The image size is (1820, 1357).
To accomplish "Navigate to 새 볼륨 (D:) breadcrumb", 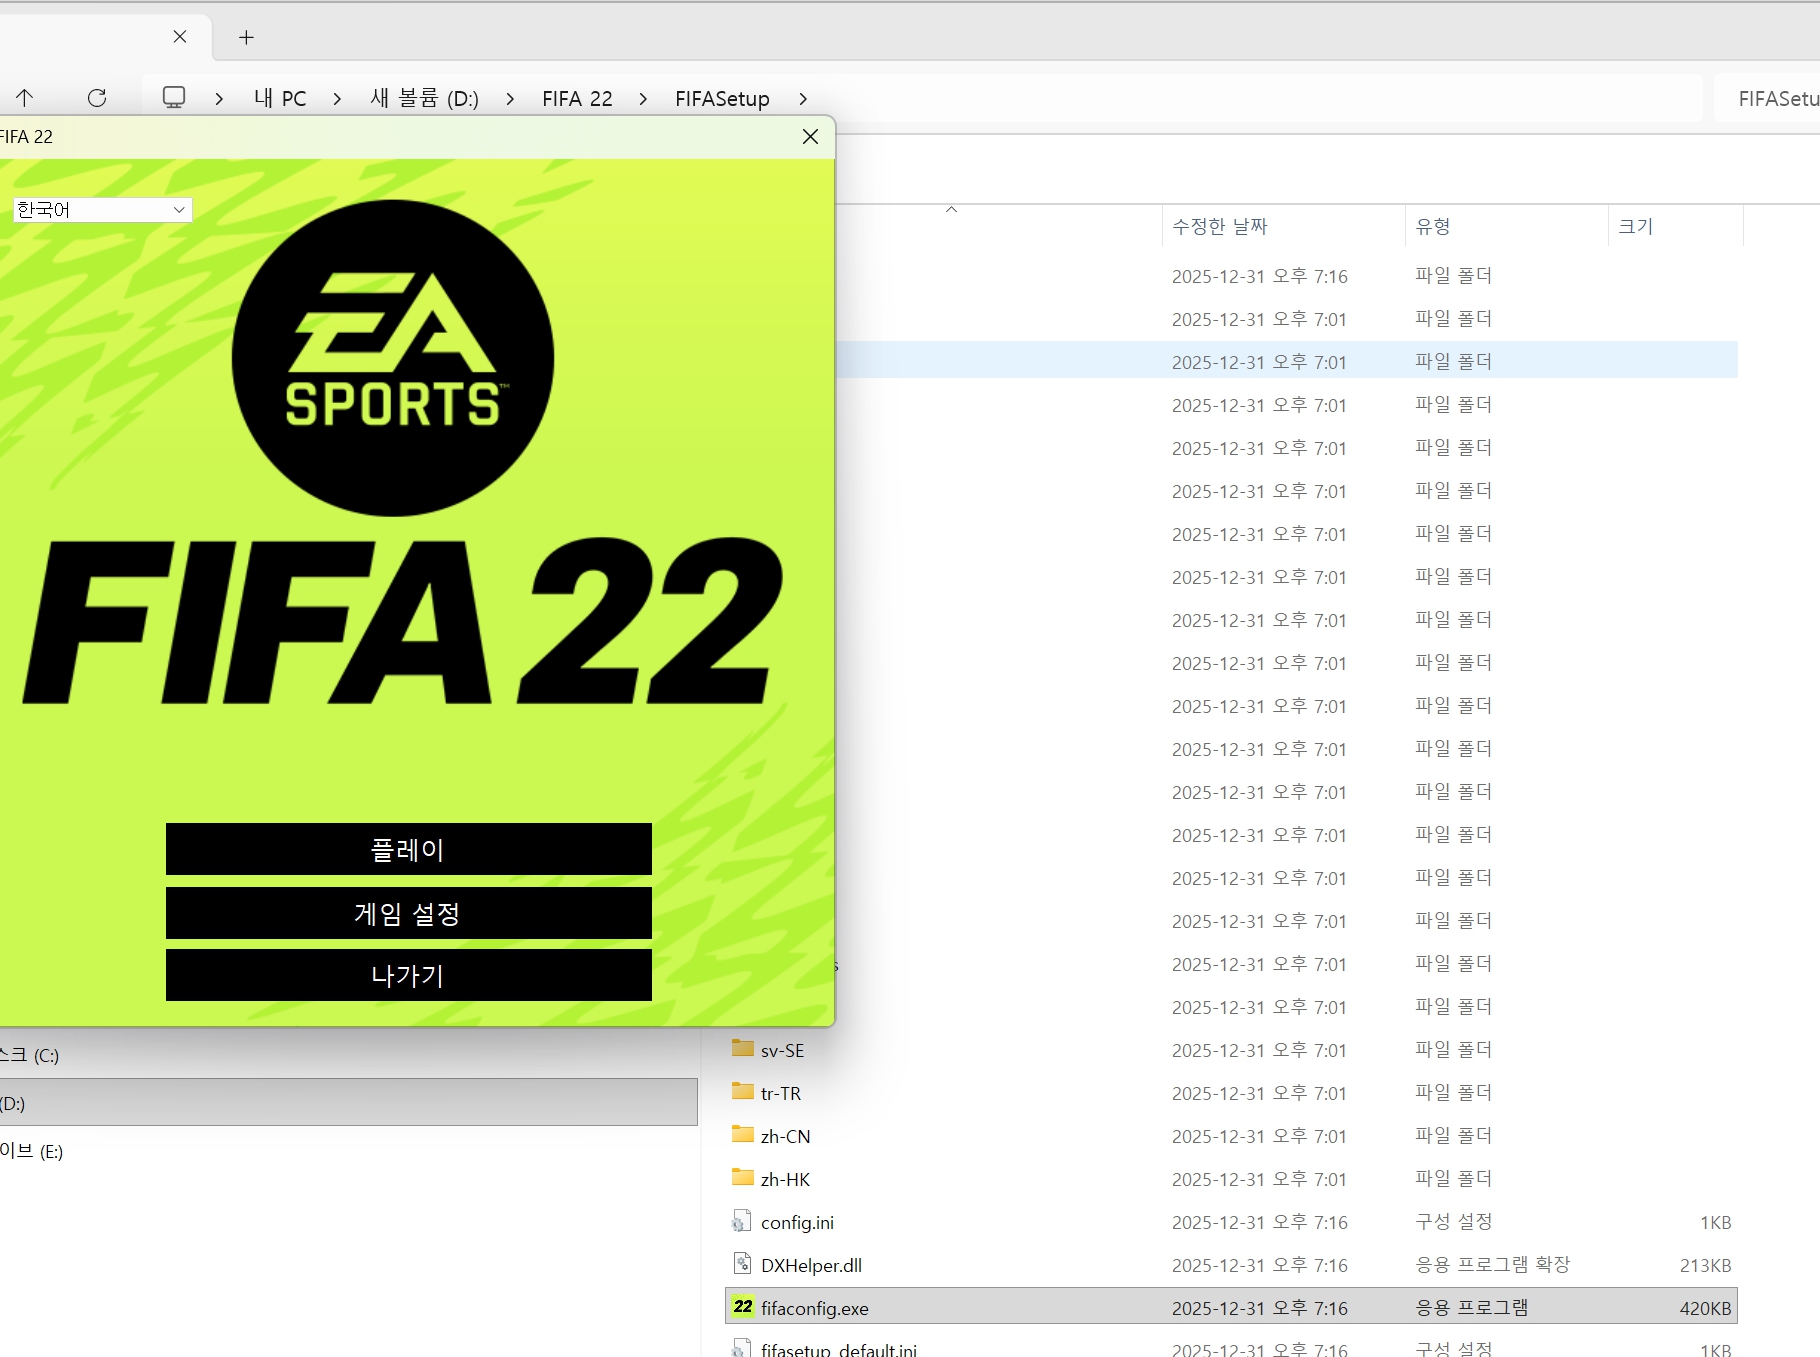I will tap(425, 98).
